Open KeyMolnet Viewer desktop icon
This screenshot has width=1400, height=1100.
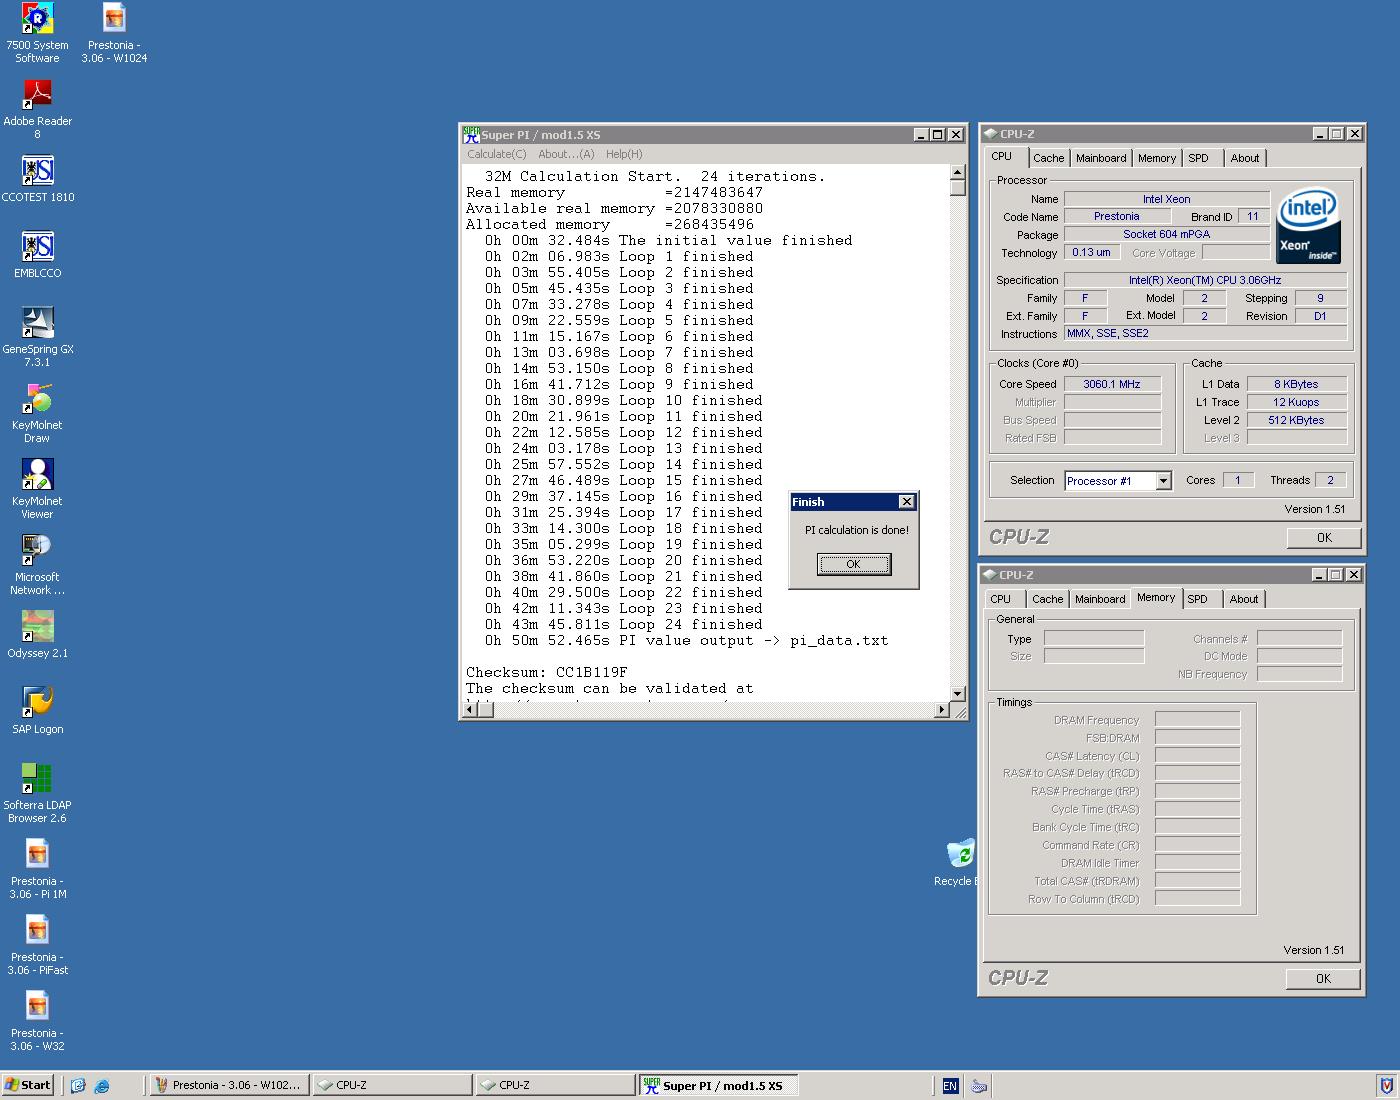[x=37, y=488]
